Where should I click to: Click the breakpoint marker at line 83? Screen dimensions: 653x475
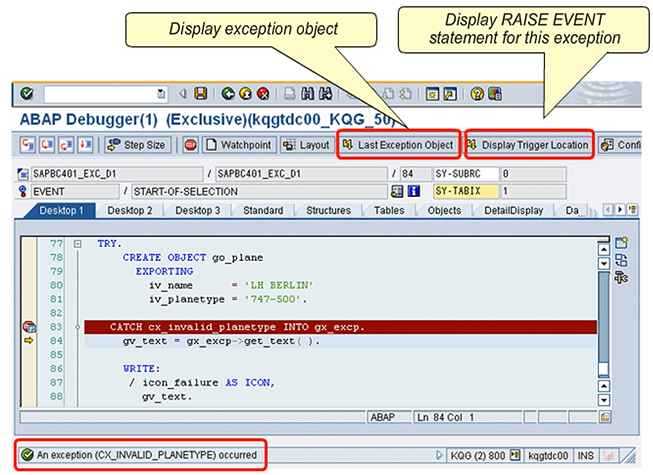[29, 327]
